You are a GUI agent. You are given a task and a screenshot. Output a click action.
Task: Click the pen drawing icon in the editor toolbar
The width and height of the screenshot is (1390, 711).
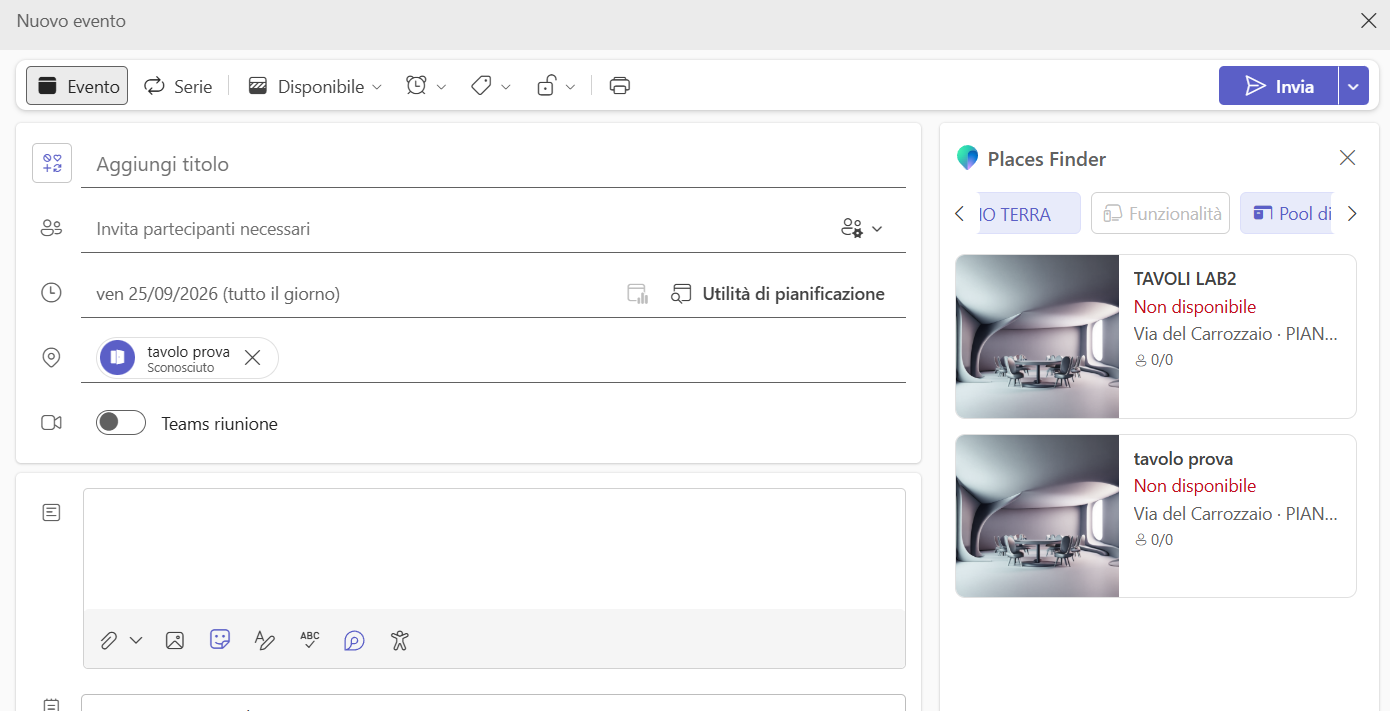265,640
